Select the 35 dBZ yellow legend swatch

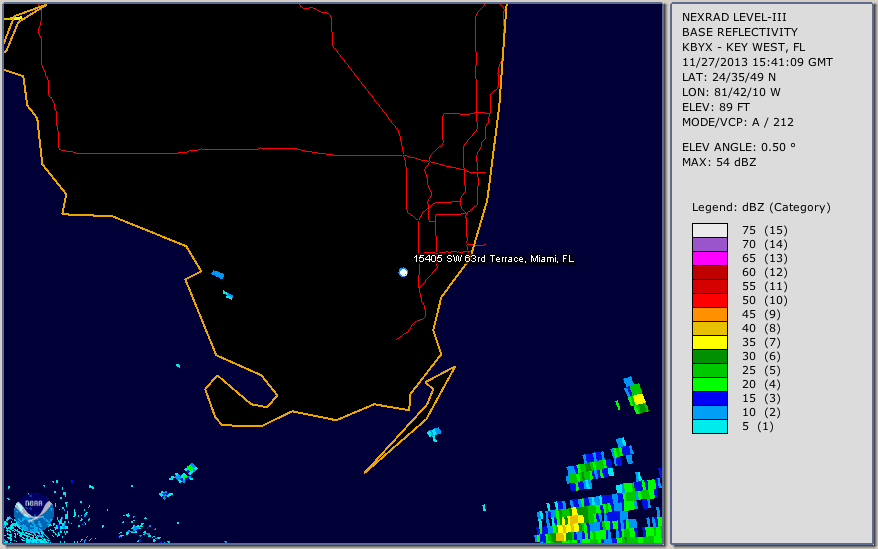(709, 342)
